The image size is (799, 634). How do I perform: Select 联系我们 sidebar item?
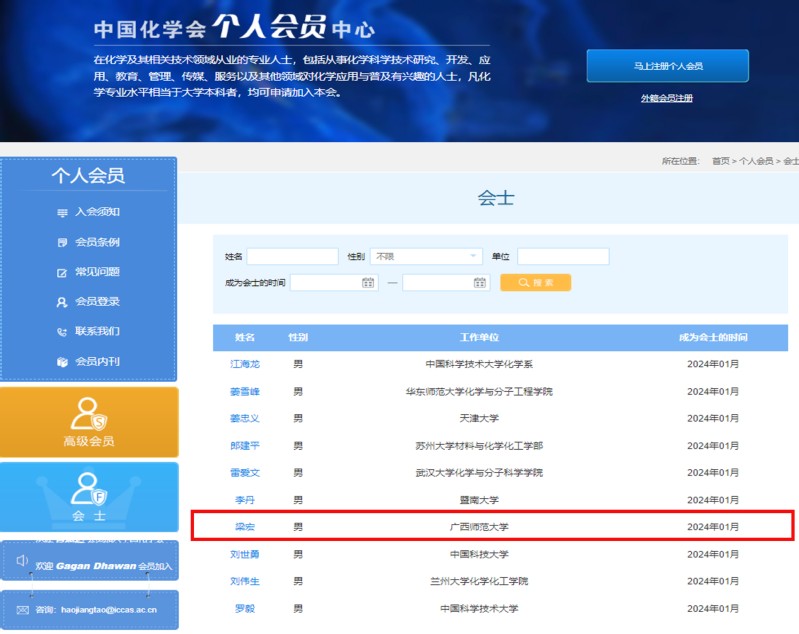click(97, 331)
